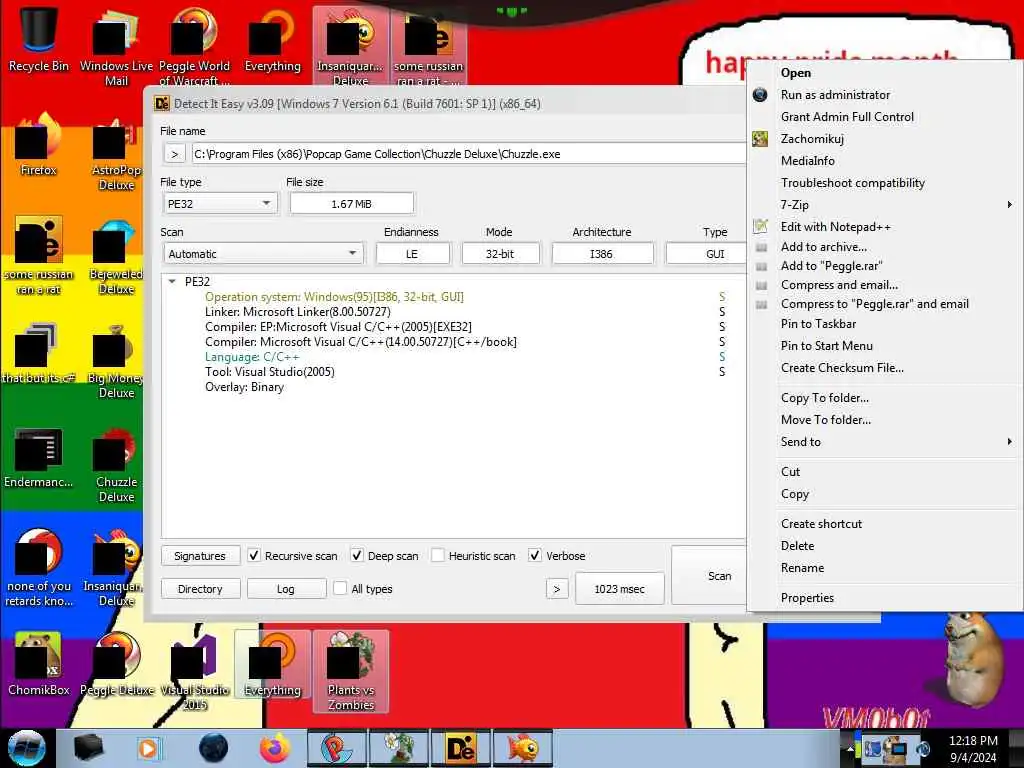Open the Log button
Viewport: 1024px width, 768px height.
(x=286, y=588)
